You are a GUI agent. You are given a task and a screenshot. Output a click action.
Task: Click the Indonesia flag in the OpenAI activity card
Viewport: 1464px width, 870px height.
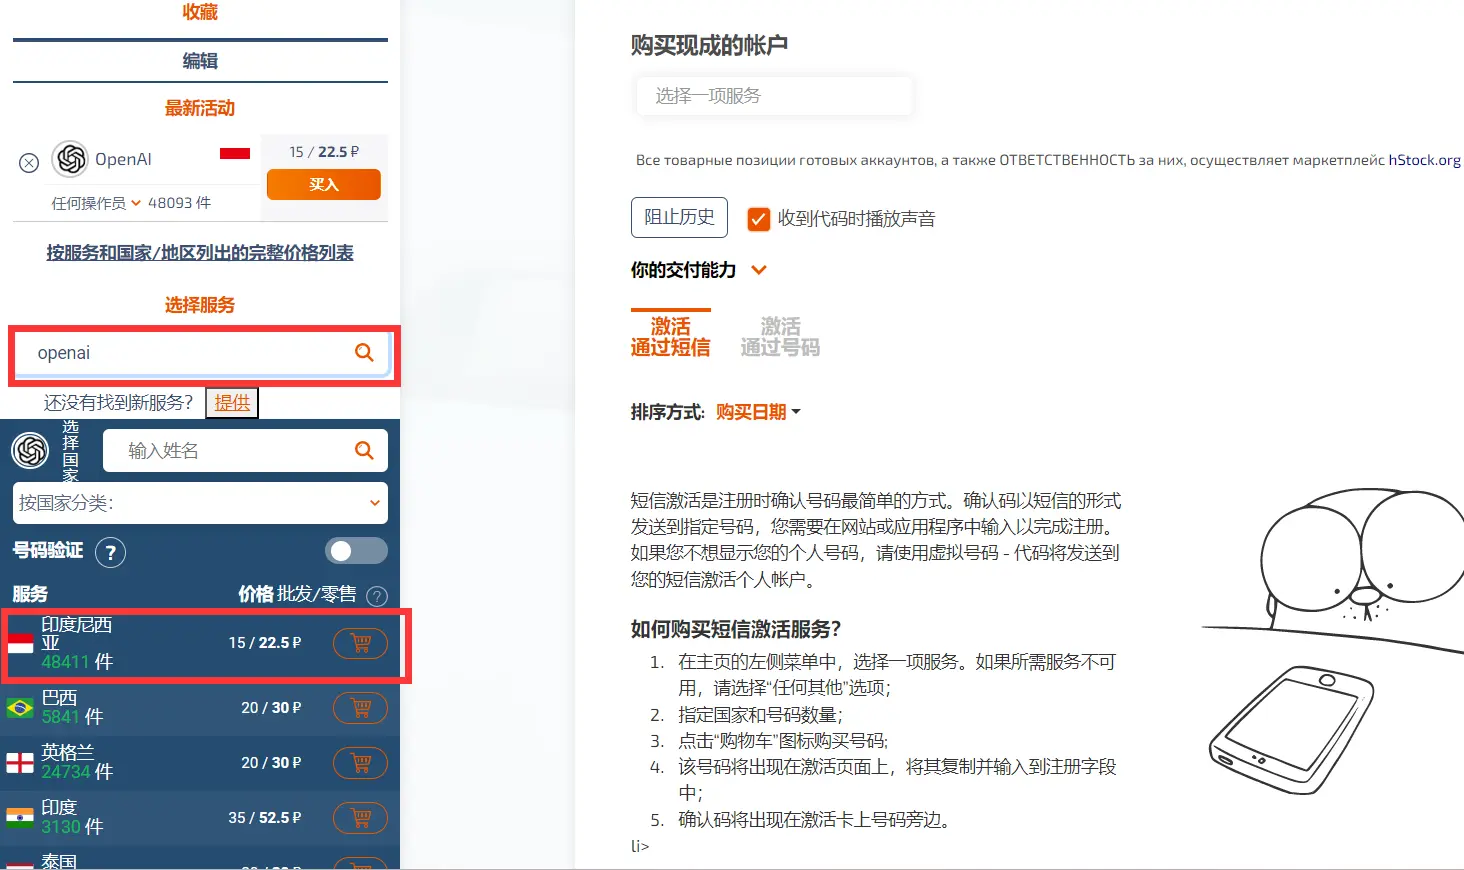tap(235, 153)
